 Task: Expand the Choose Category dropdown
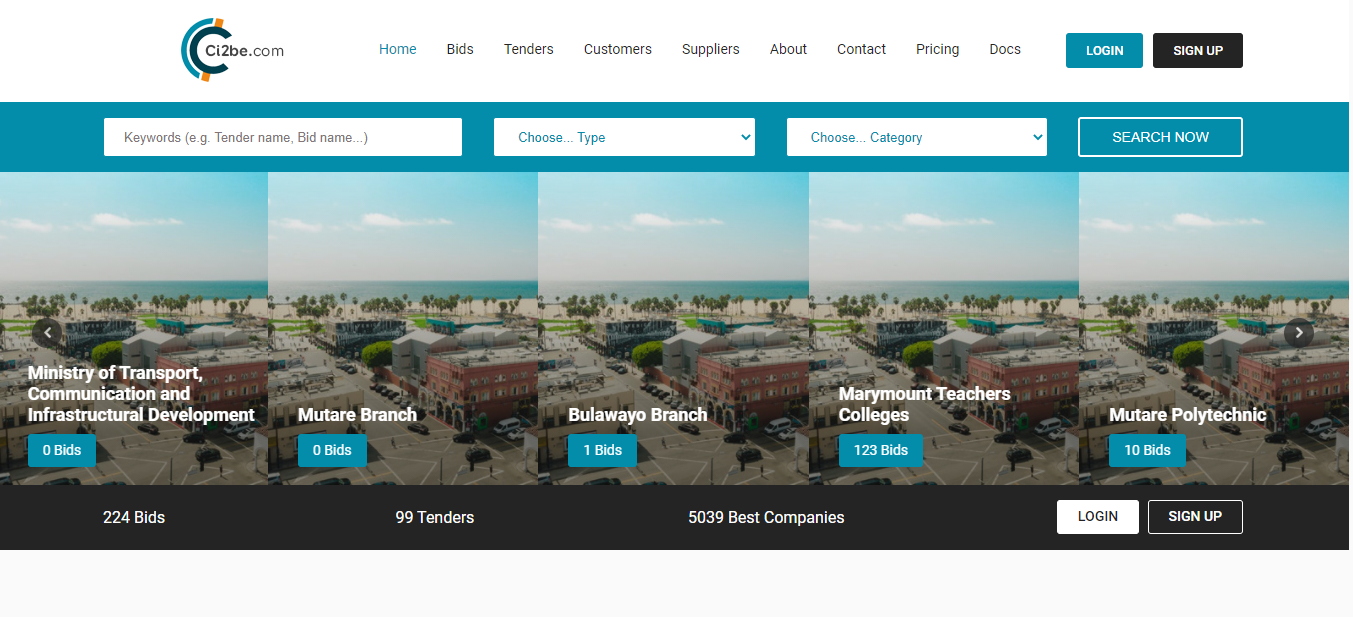[917, 137]
